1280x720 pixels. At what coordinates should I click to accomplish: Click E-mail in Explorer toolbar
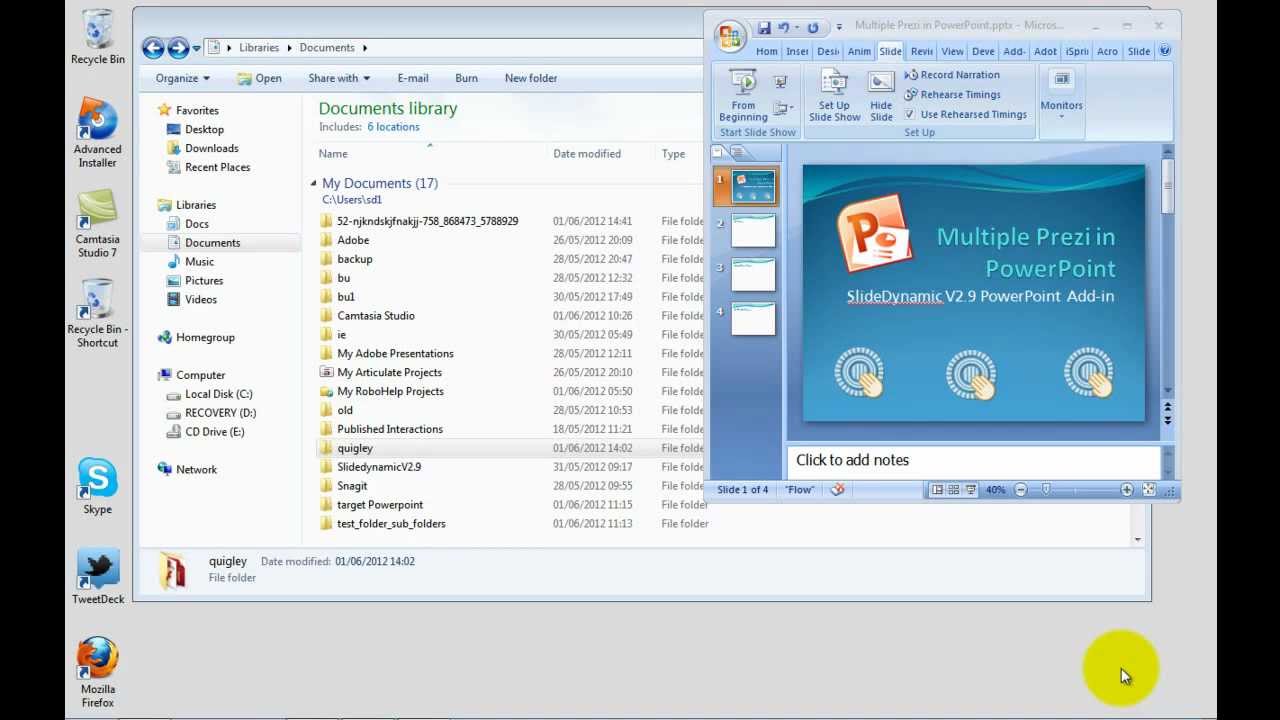pyautogui.click(x=413, y=78)
